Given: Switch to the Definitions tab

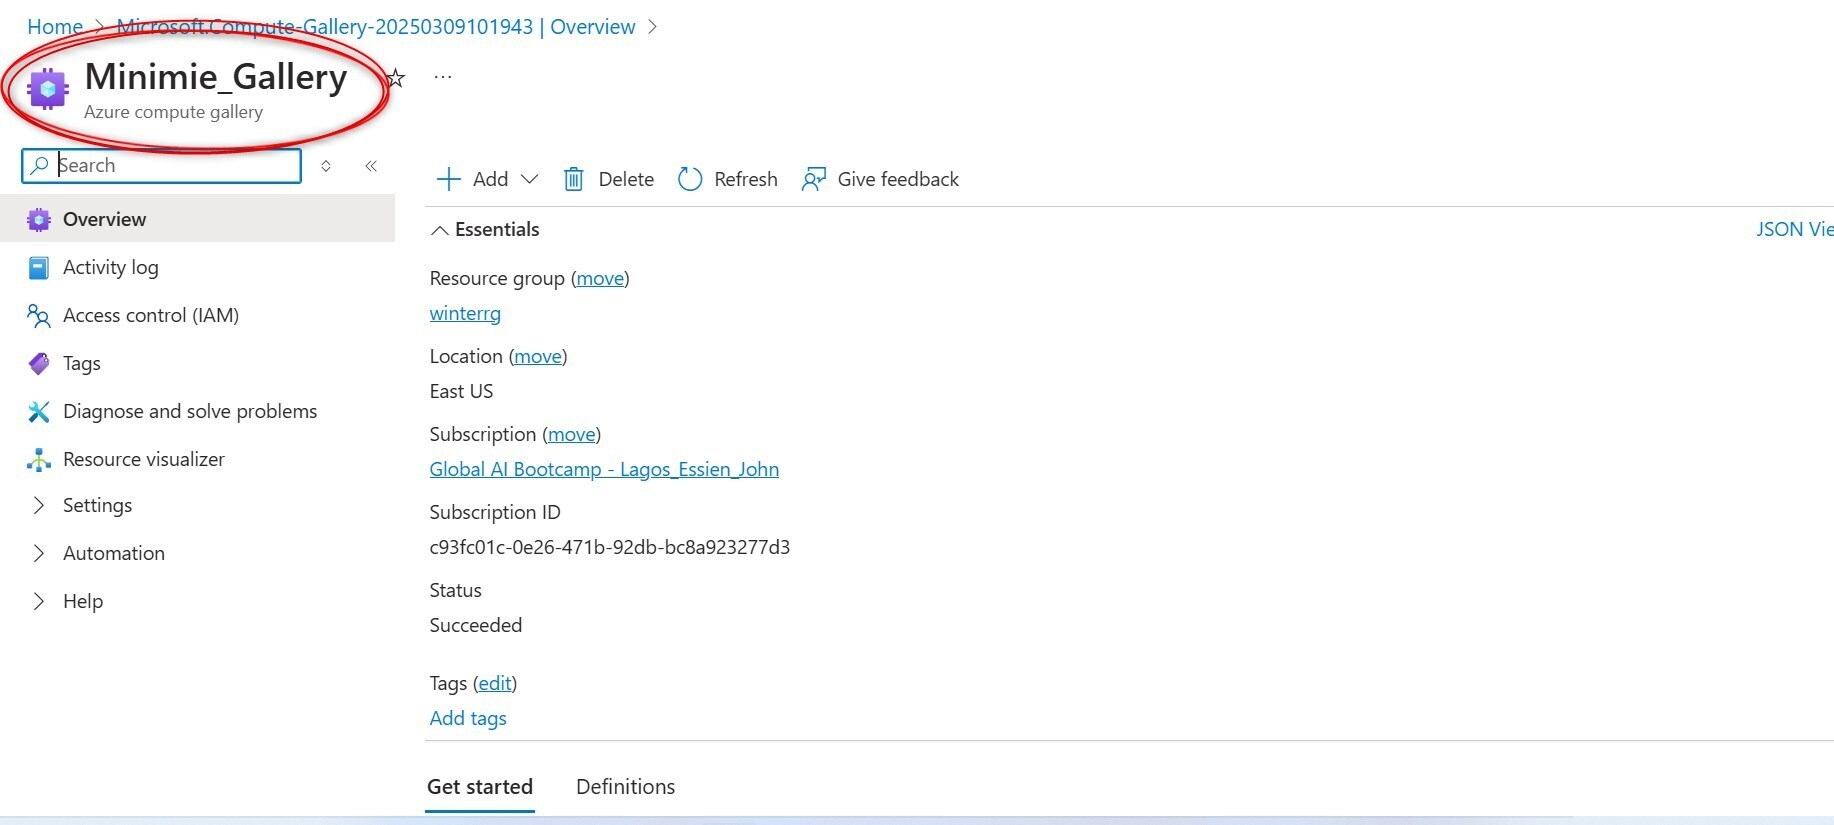Looking at the screenshot, I should click(626, 787).
